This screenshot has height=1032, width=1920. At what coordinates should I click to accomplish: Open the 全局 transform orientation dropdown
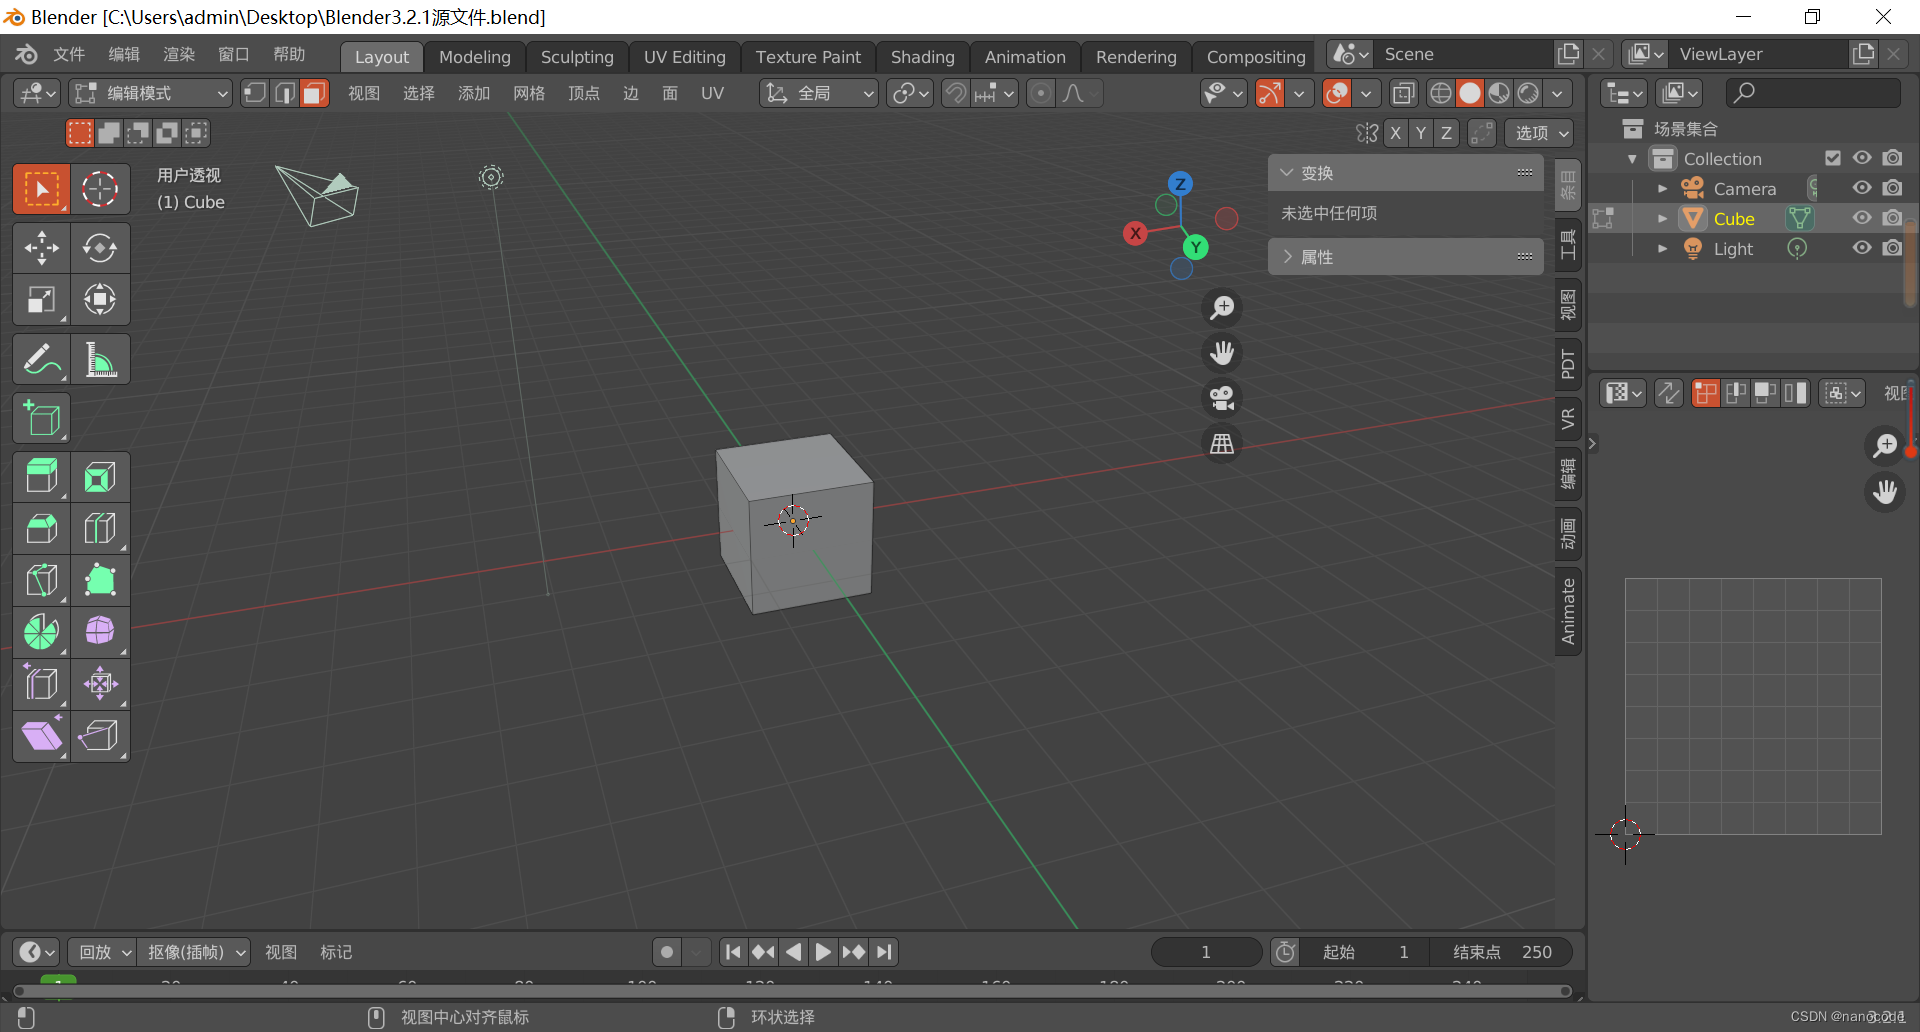(x=819, y=94)
